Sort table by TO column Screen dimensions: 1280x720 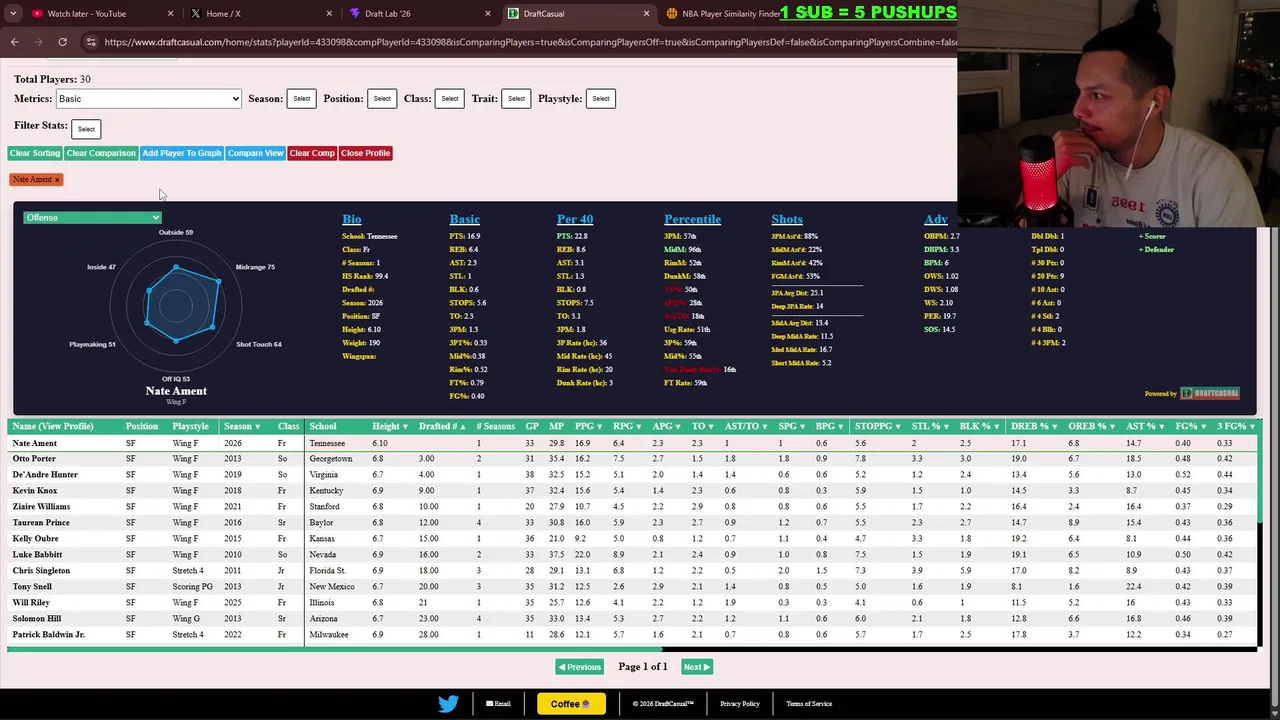[702, 426]
